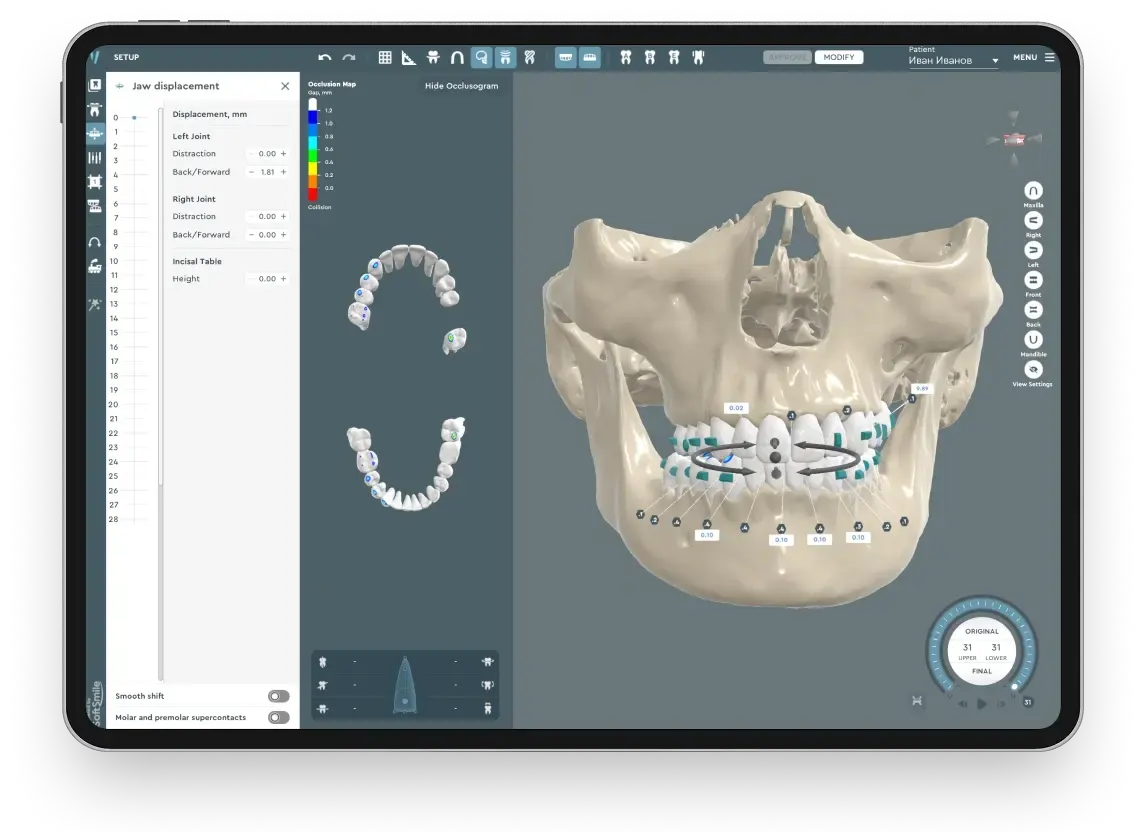The height and width of the screenshot is (832, 1144).
Task: Increase Left Joint Back/Forward value
Action: pos(283,172)
